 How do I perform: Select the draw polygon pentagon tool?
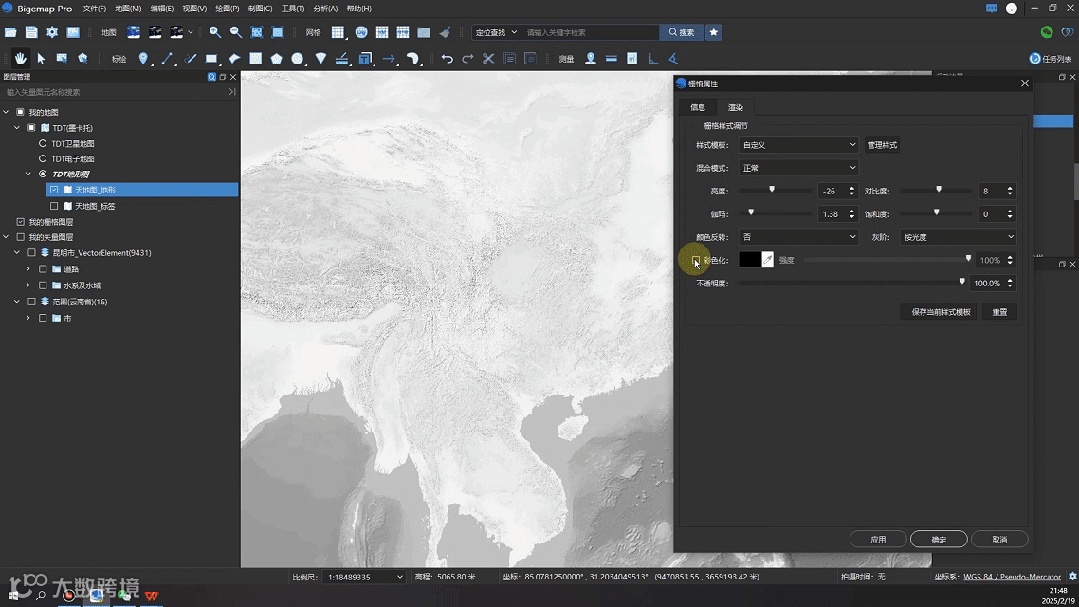point(276,59)
